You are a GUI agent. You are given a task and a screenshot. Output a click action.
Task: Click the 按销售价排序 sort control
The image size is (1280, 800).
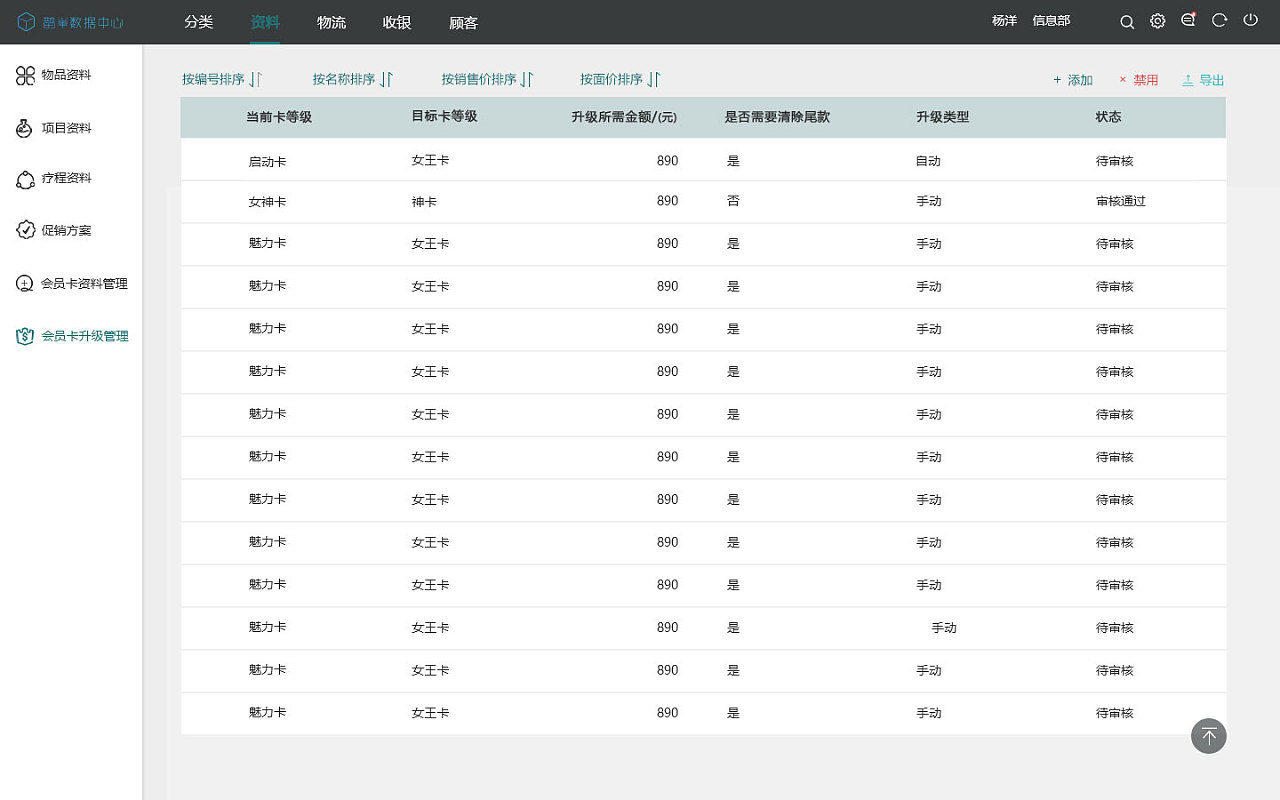(x=486, y=78)
